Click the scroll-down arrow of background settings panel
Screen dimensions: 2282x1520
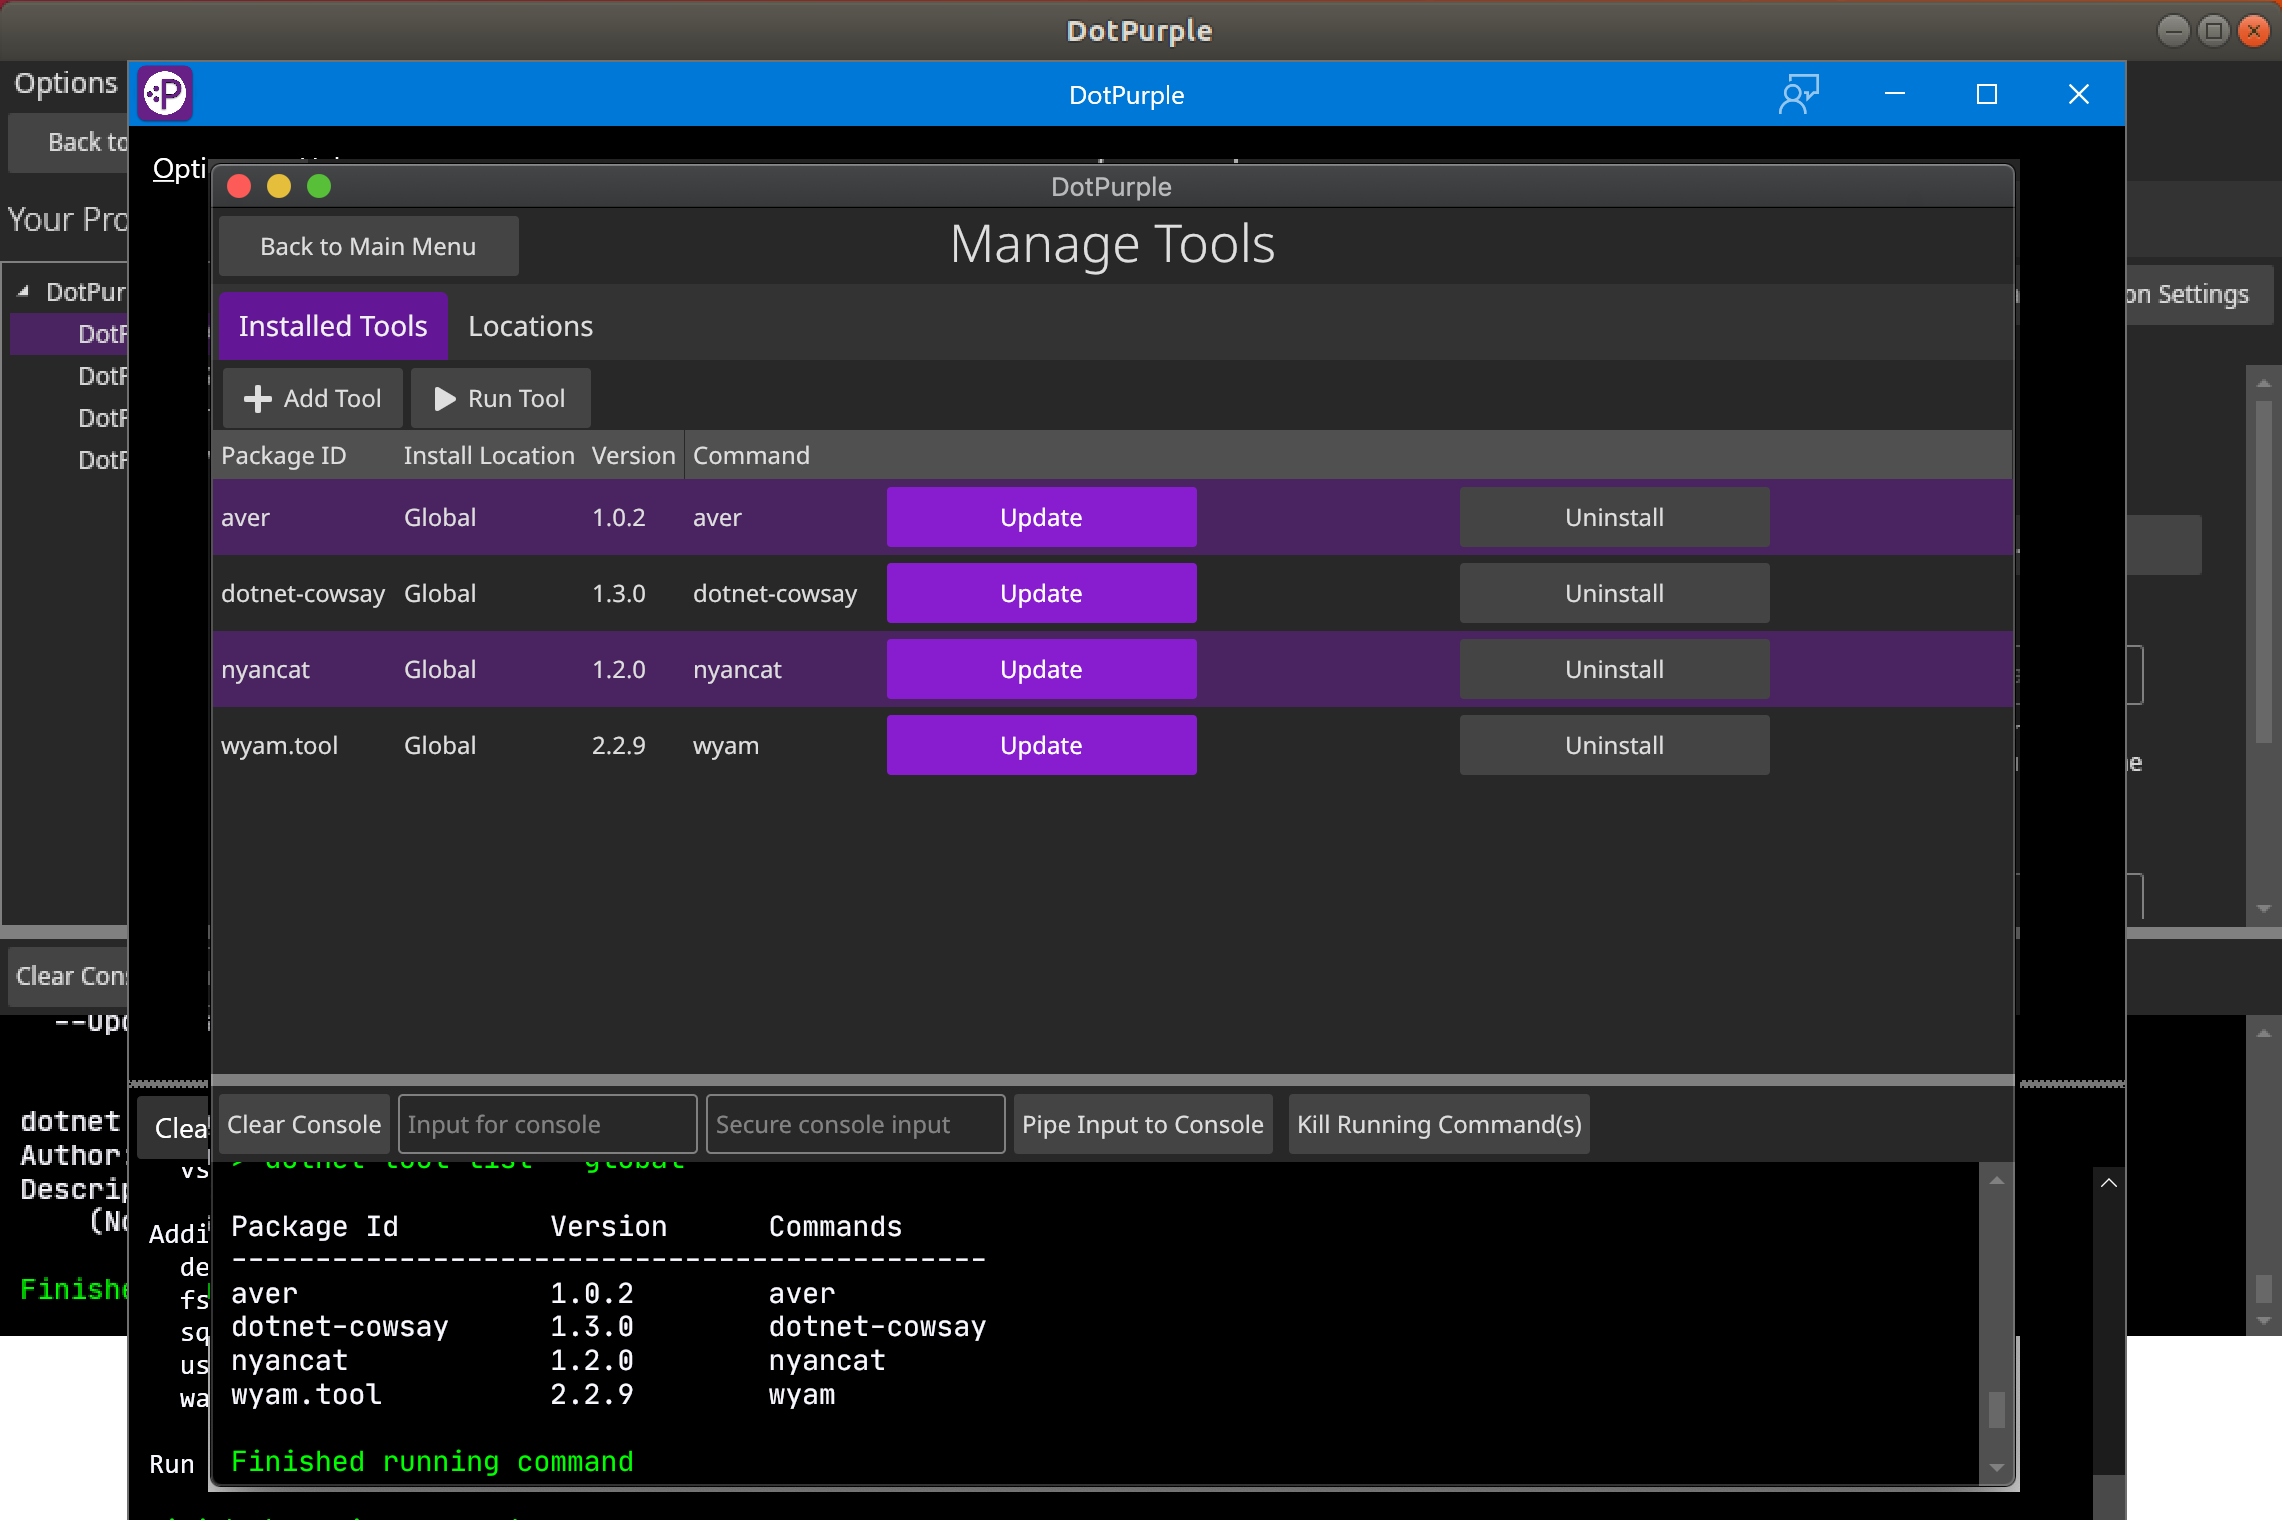(2264, 909)
